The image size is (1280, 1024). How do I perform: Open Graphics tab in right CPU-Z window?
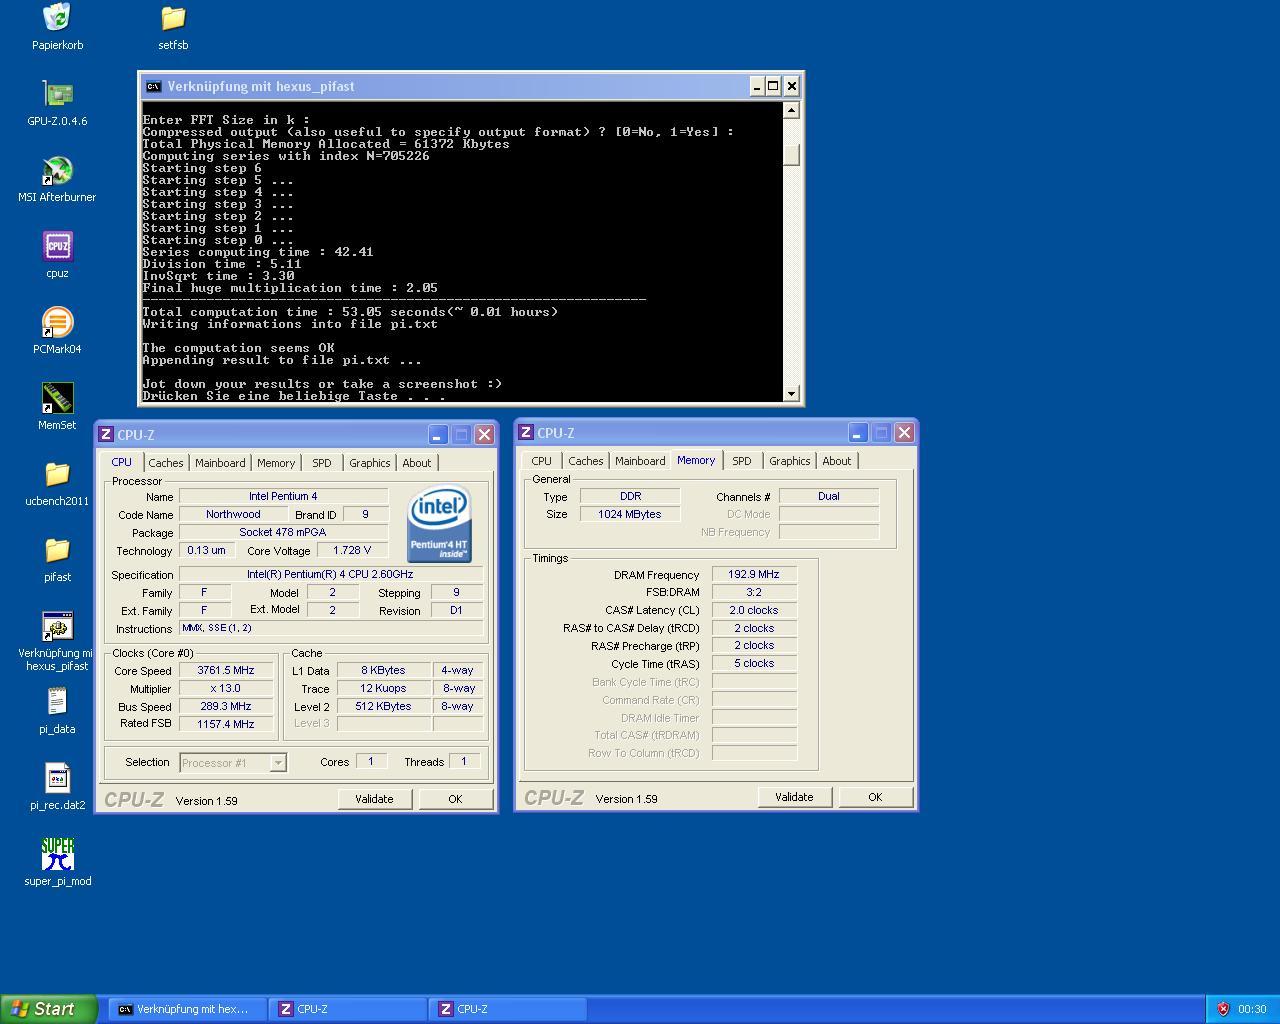[x=790, y=461]
